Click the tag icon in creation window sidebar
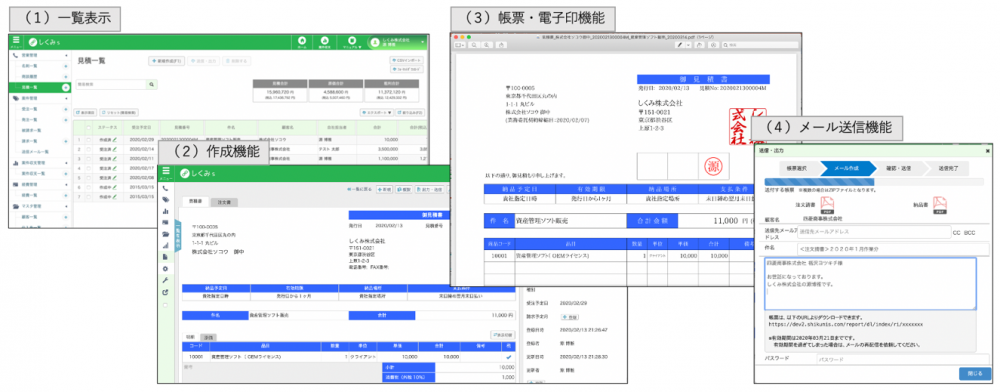 (x=166, y=200)
